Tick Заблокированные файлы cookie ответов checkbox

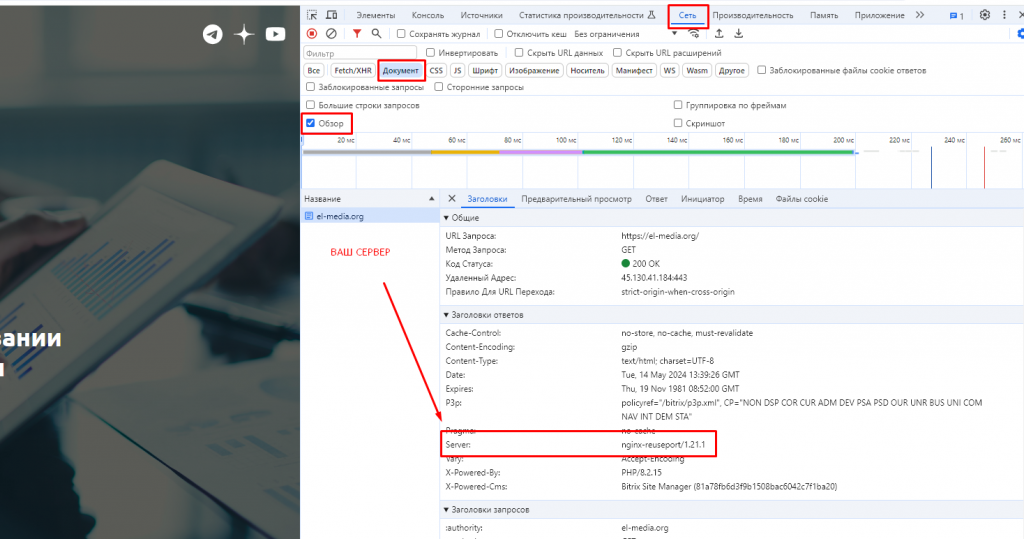pyautogui.click(x=761, y=70)
